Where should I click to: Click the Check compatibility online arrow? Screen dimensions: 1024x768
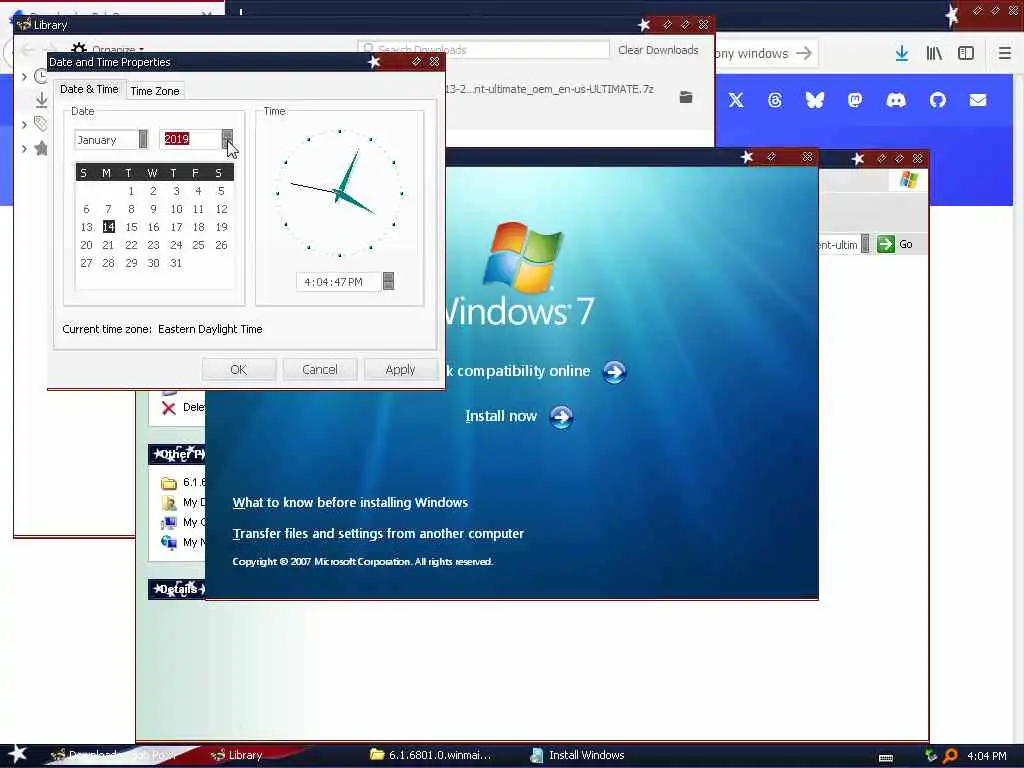point(614,372)
